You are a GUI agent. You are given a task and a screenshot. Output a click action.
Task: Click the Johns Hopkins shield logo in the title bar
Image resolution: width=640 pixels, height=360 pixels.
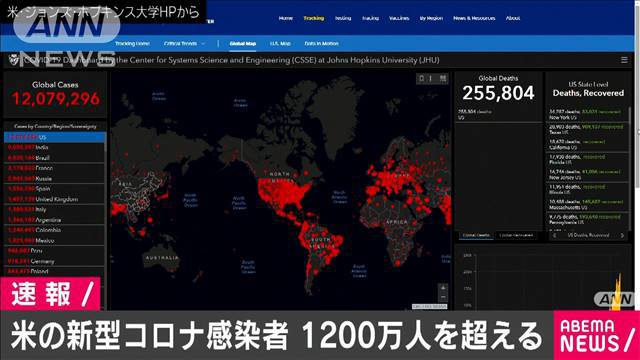pos(13,60)
